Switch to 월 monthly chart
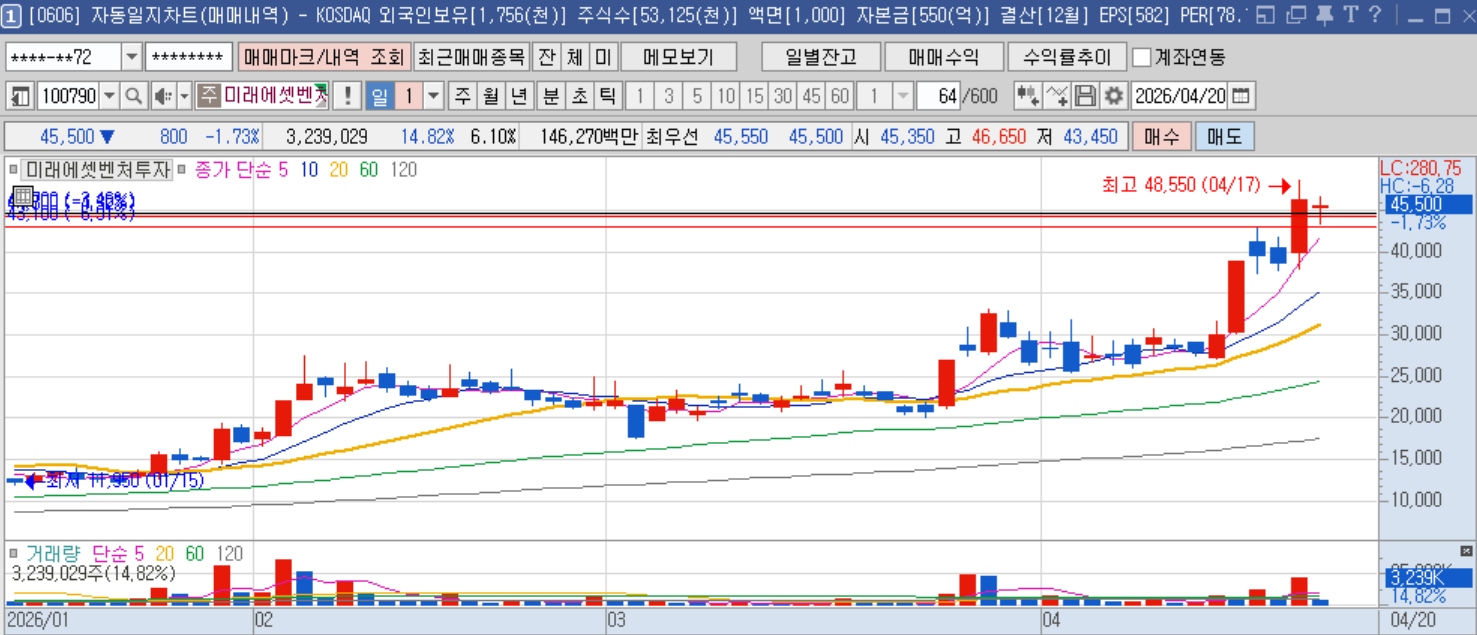 coord(490,97)
